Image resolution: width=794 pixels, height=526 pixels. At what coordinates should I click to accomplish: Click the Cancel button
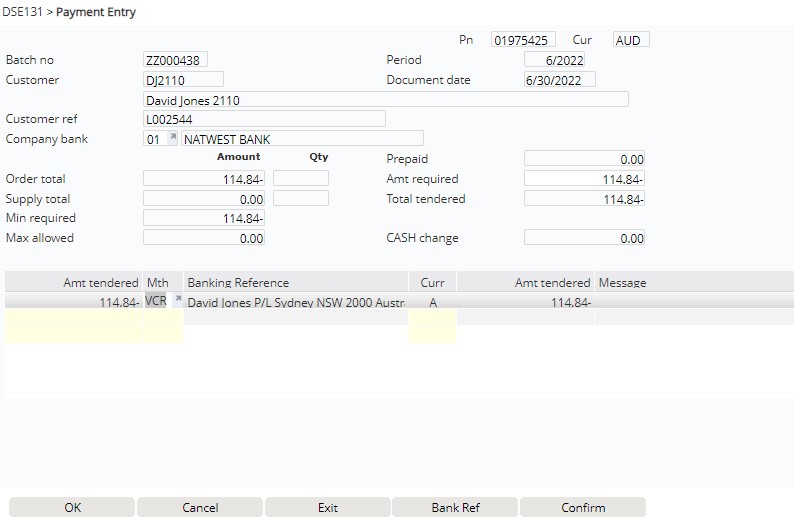200,507
